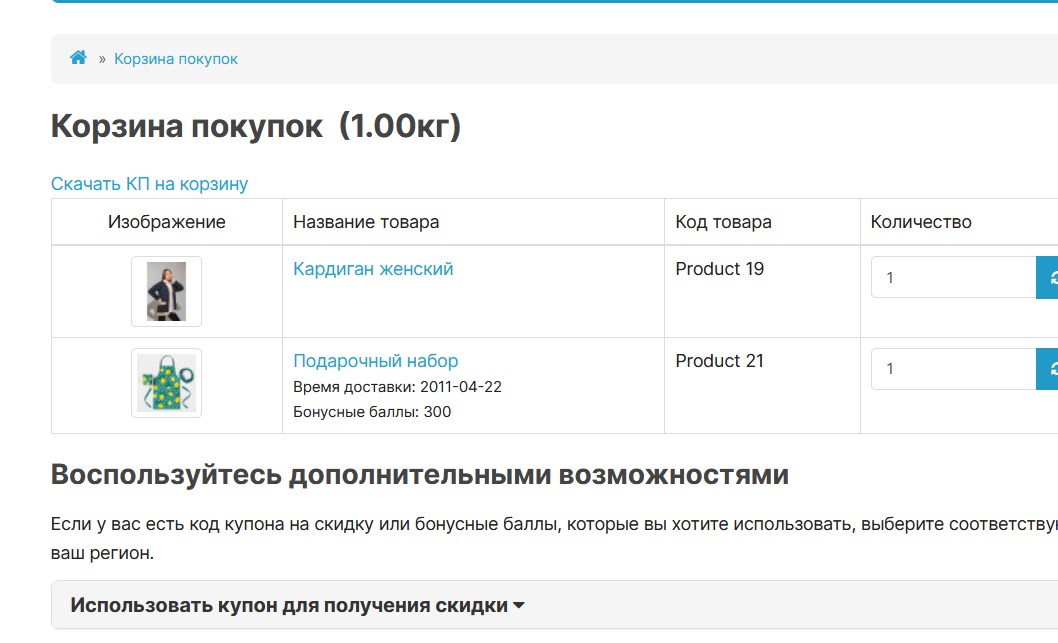Click the Product 21 code cell
This screenshot has width=1058, height=643.
[719, 361]
